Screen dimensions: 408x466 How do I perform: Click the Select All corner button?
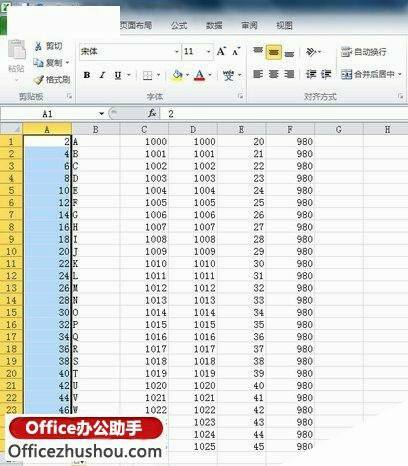tap(11, 129)
